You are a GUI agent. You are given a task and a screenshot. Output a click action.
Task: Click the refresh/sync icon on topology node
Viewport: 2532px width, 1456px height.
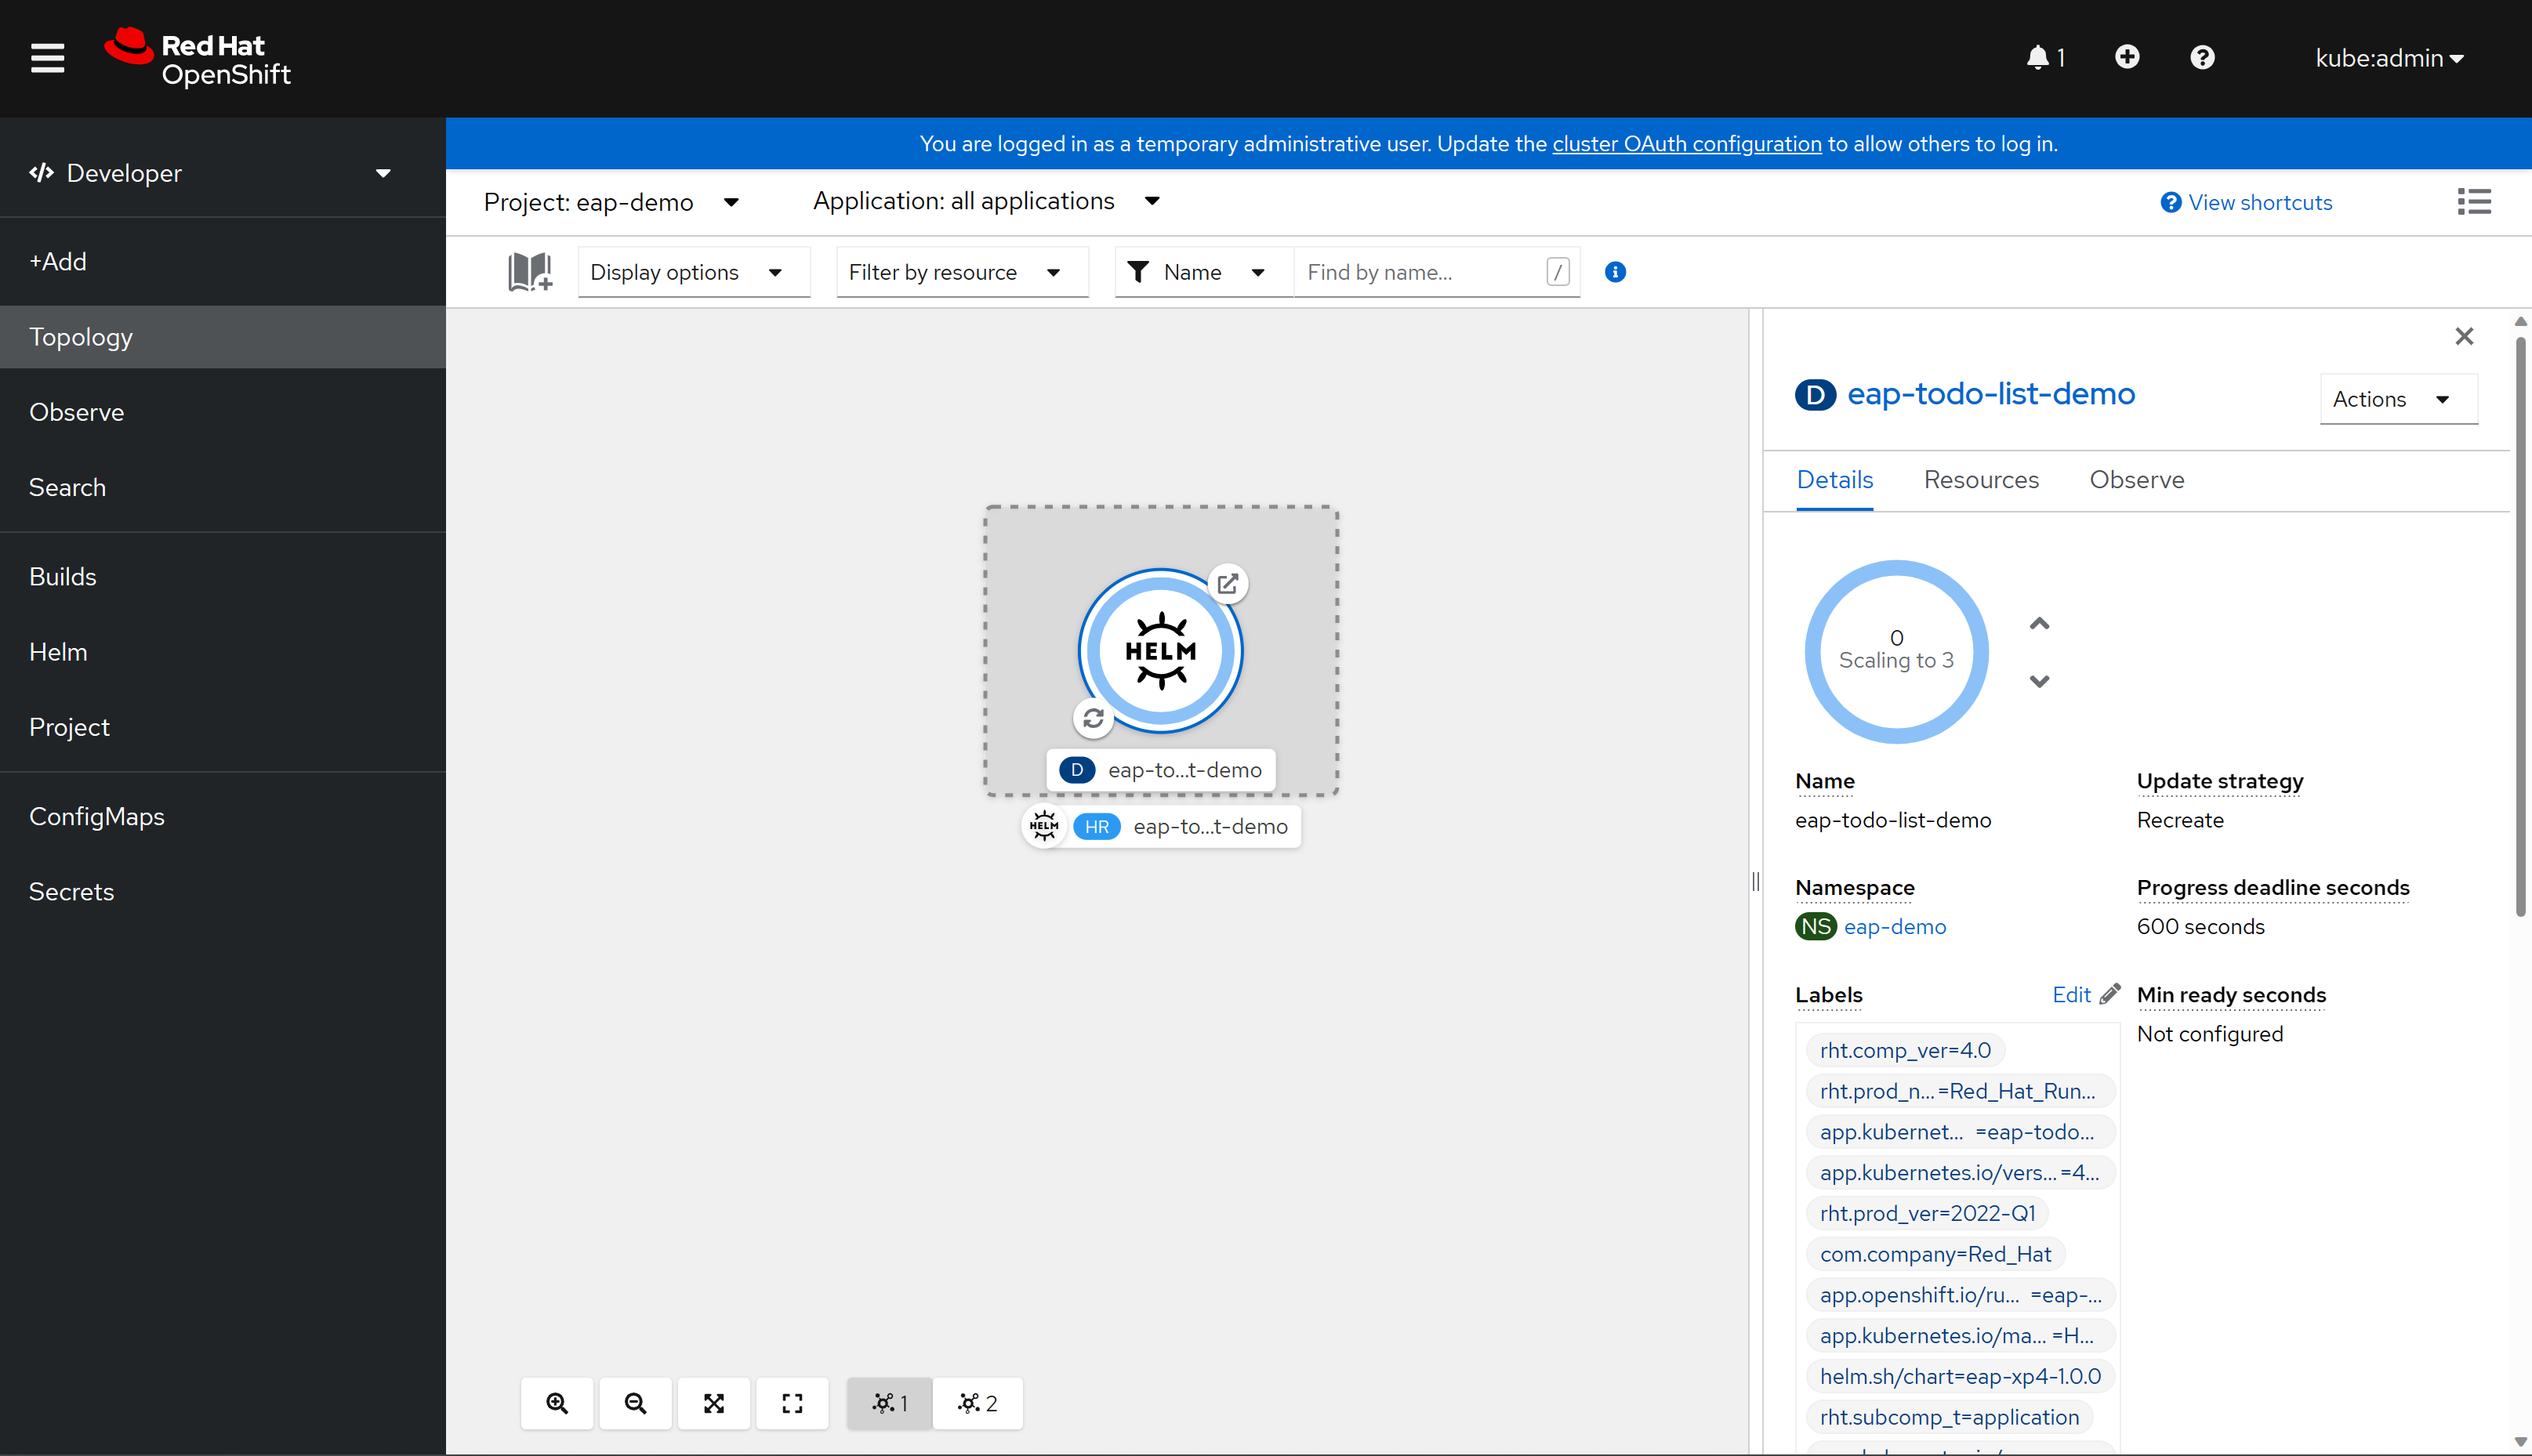pos(1092,719)
